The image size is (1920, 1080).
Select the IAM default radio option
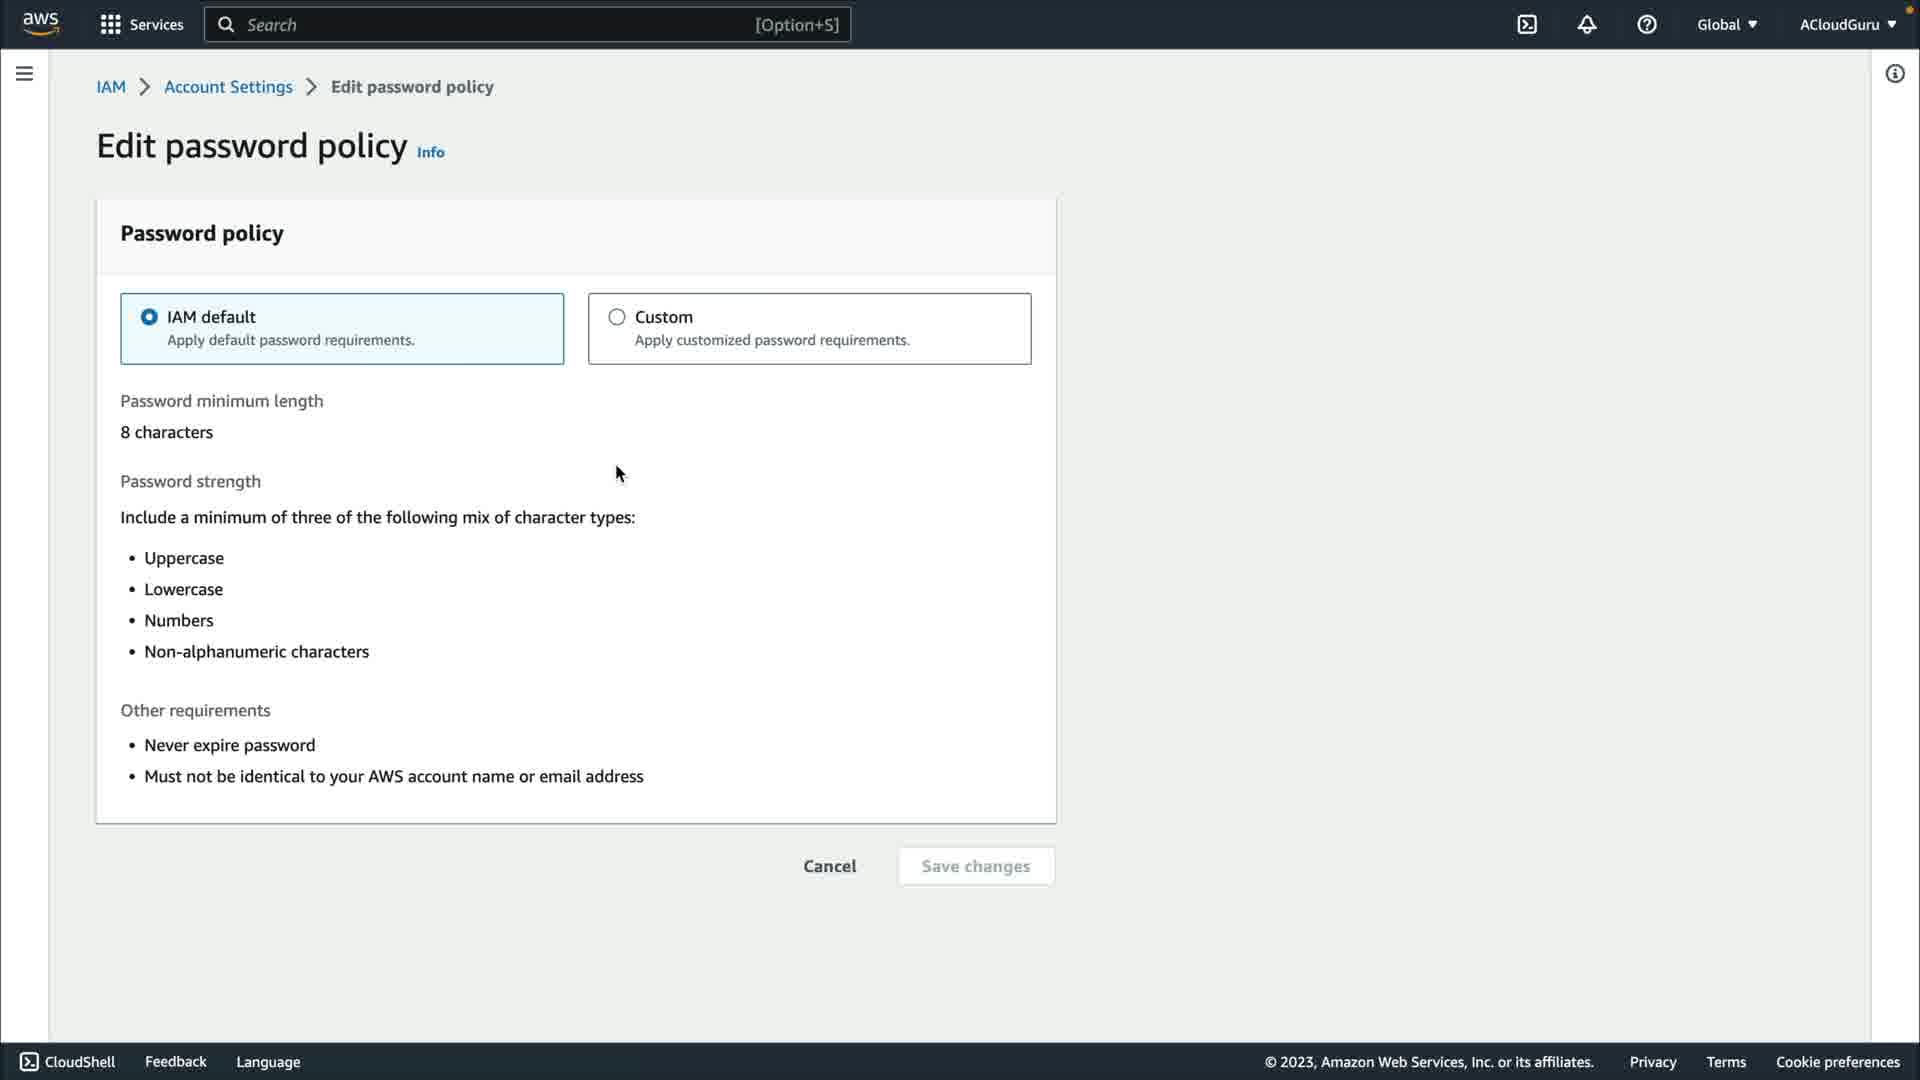(x=149, y=317)
